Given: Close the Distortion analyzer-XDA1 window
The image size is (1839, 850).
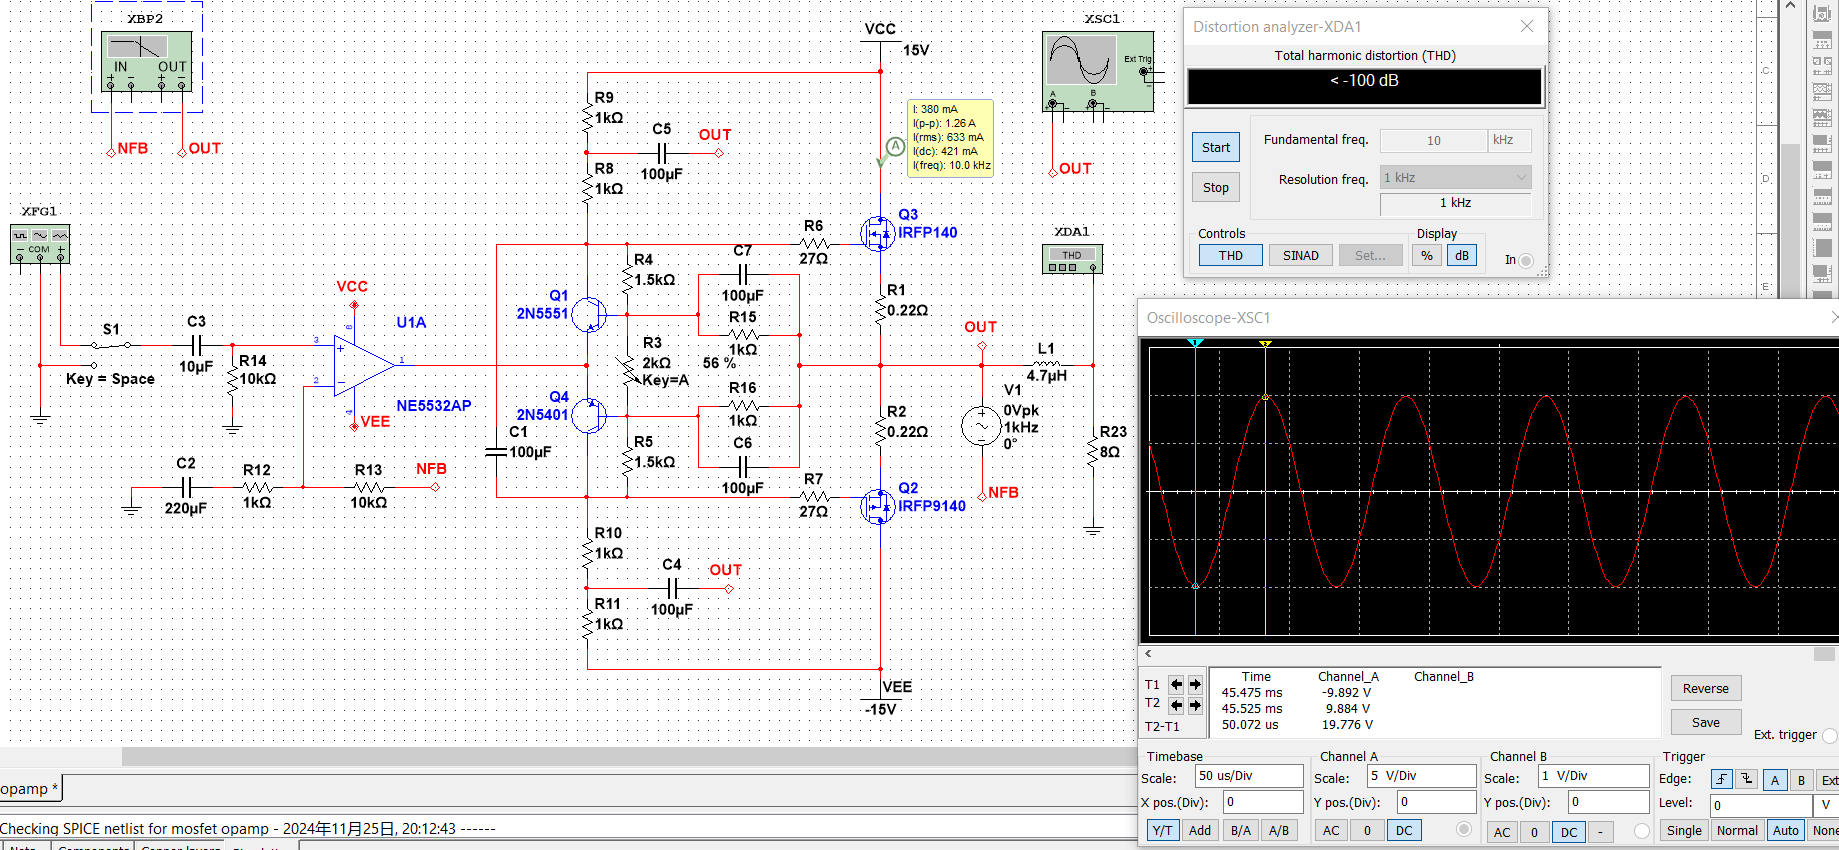Looking at the screenshot, I should (x=1527, y=27).
